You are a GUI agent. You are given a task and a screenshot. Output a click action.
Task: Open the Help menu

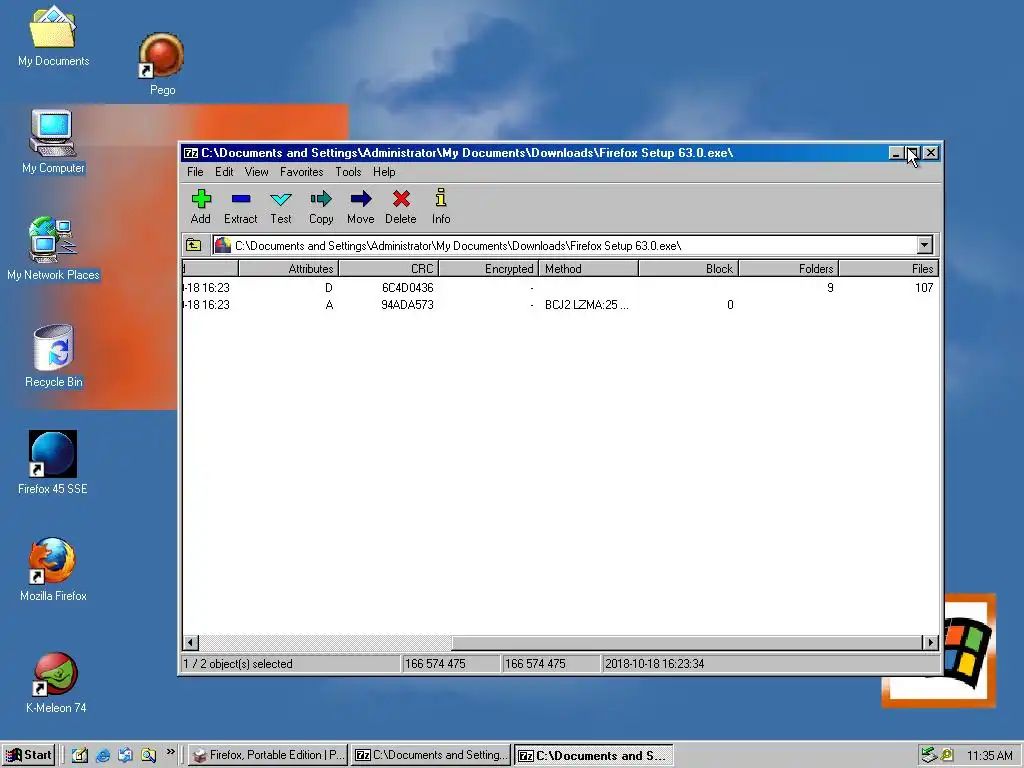tap(384, 172)
